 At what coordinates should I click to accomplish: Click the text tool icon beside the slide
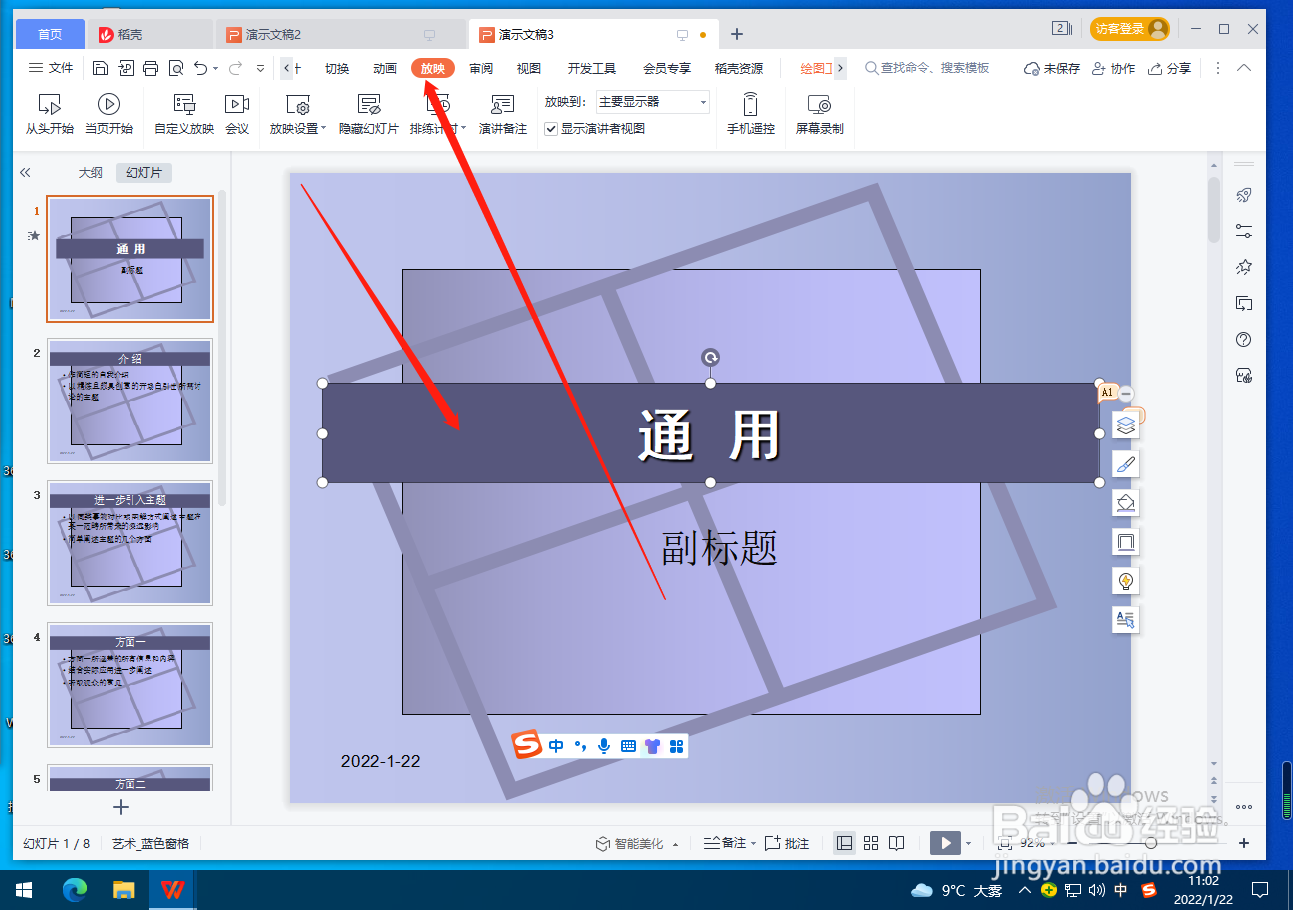coord(1126,620)
